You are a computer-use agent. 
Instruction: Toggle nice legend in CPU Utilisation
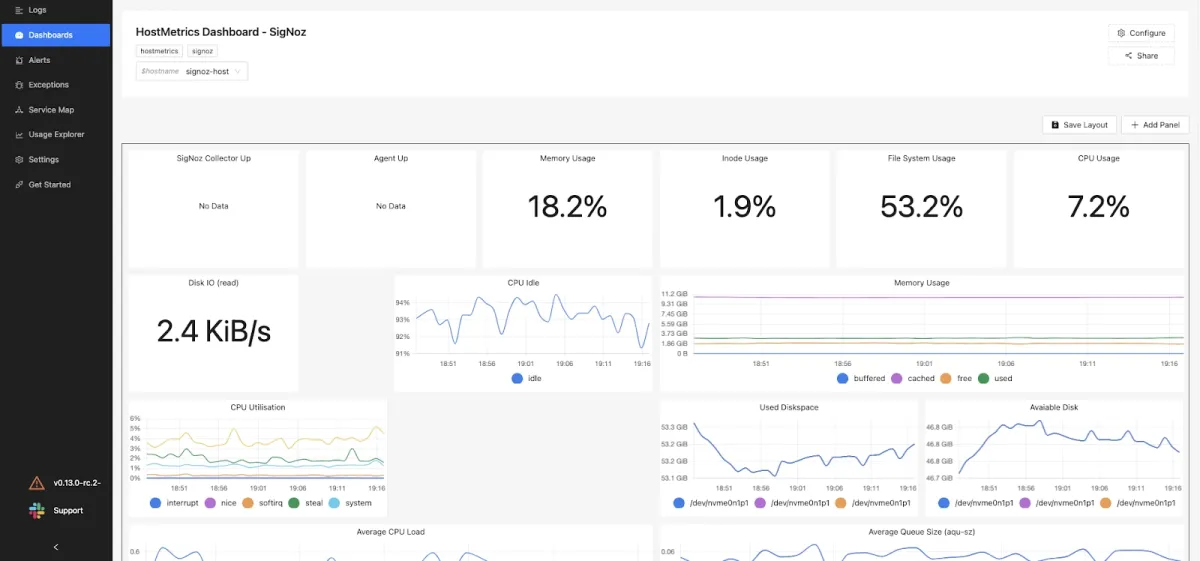coord(223,503)
